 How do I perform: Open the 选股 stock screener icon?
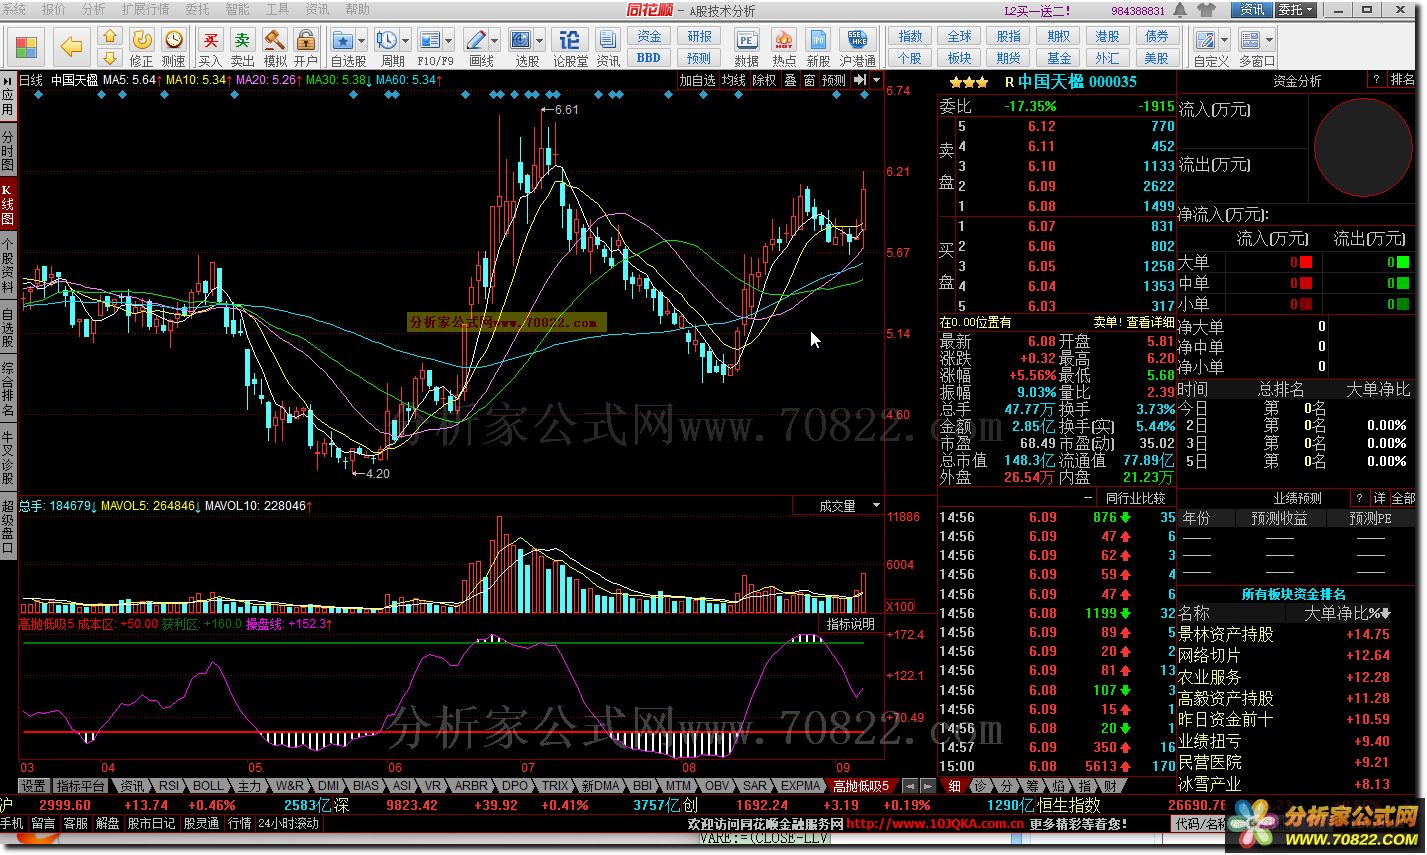click(522, 41)
